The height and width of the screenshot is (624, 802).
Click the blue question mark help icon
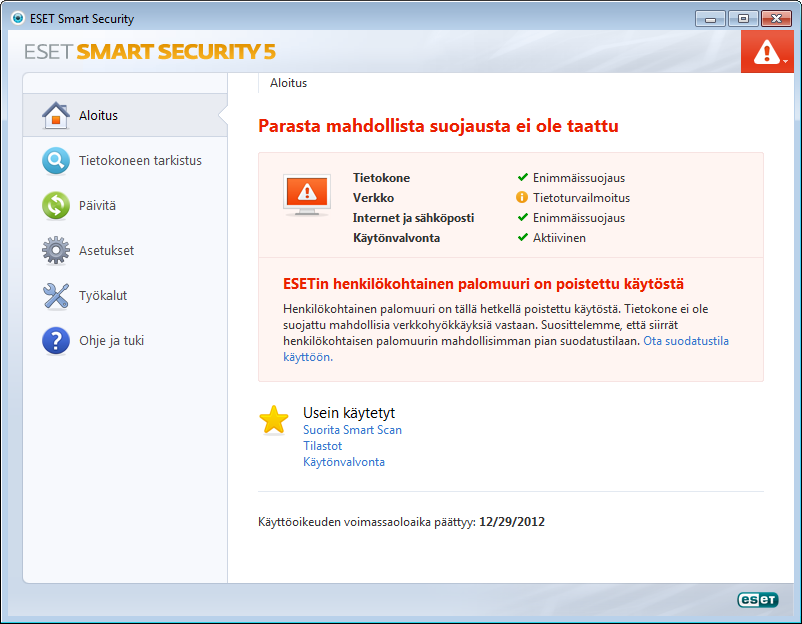coord(56,341)
